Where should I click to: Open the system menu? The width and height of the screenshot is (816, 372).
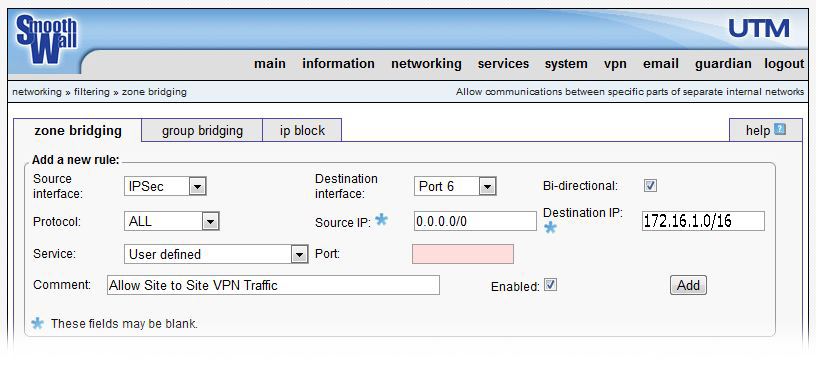click(566, 64)
